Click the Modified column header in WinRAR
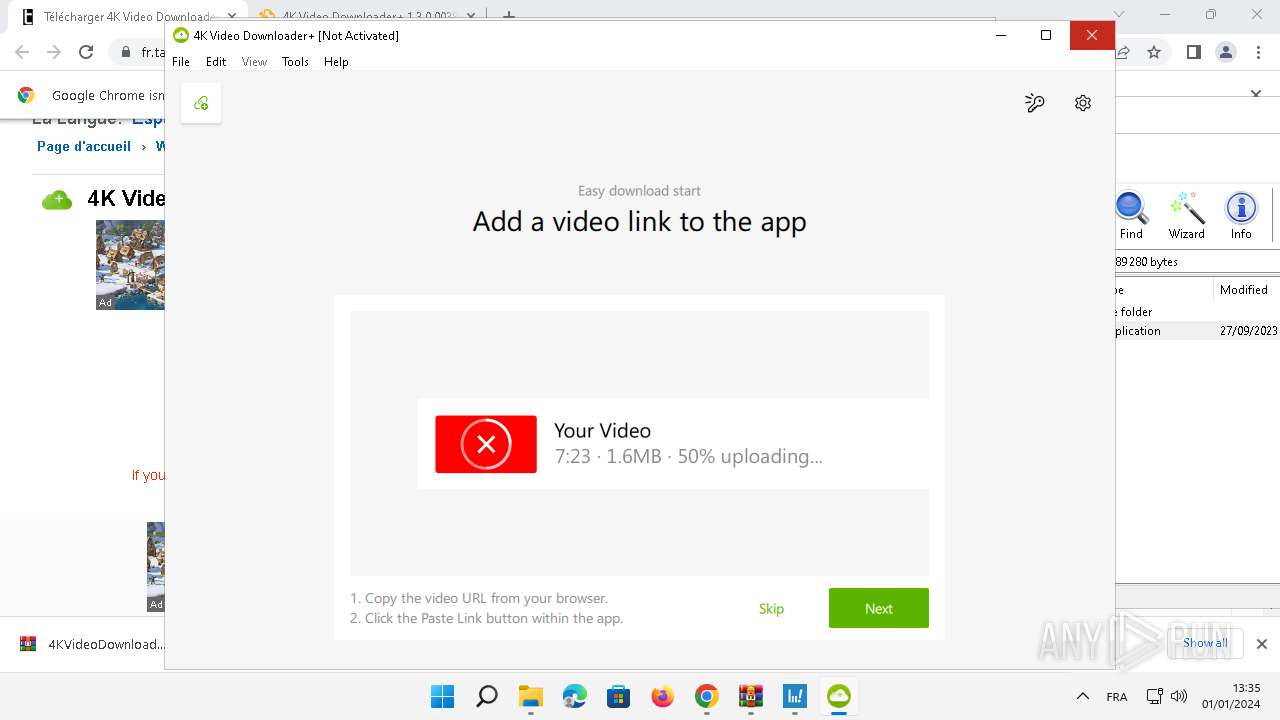1280x720 pixels. click(1244, 290)
